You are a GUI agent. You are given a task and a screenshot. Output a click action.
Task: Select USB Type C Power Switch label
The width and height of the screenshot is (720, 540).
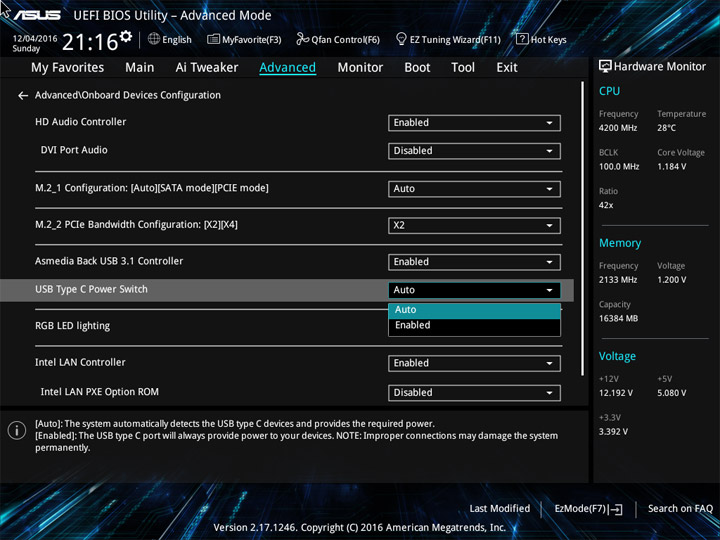coord(91,289)
